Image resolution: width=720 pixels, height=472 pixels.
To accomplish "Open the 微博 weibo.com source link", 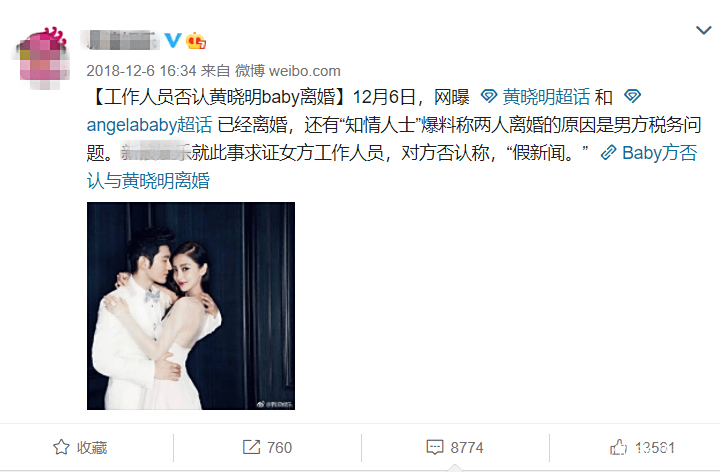I will (x=288, y=71).
